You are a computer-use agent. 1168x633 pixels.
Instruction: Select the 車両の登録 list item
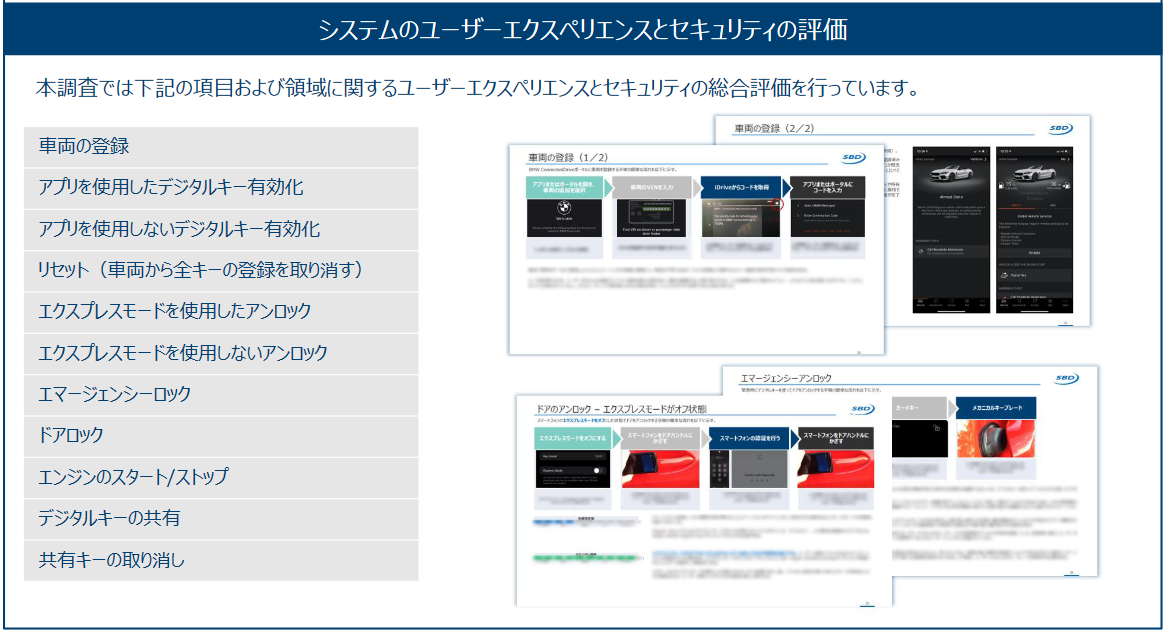221,146
